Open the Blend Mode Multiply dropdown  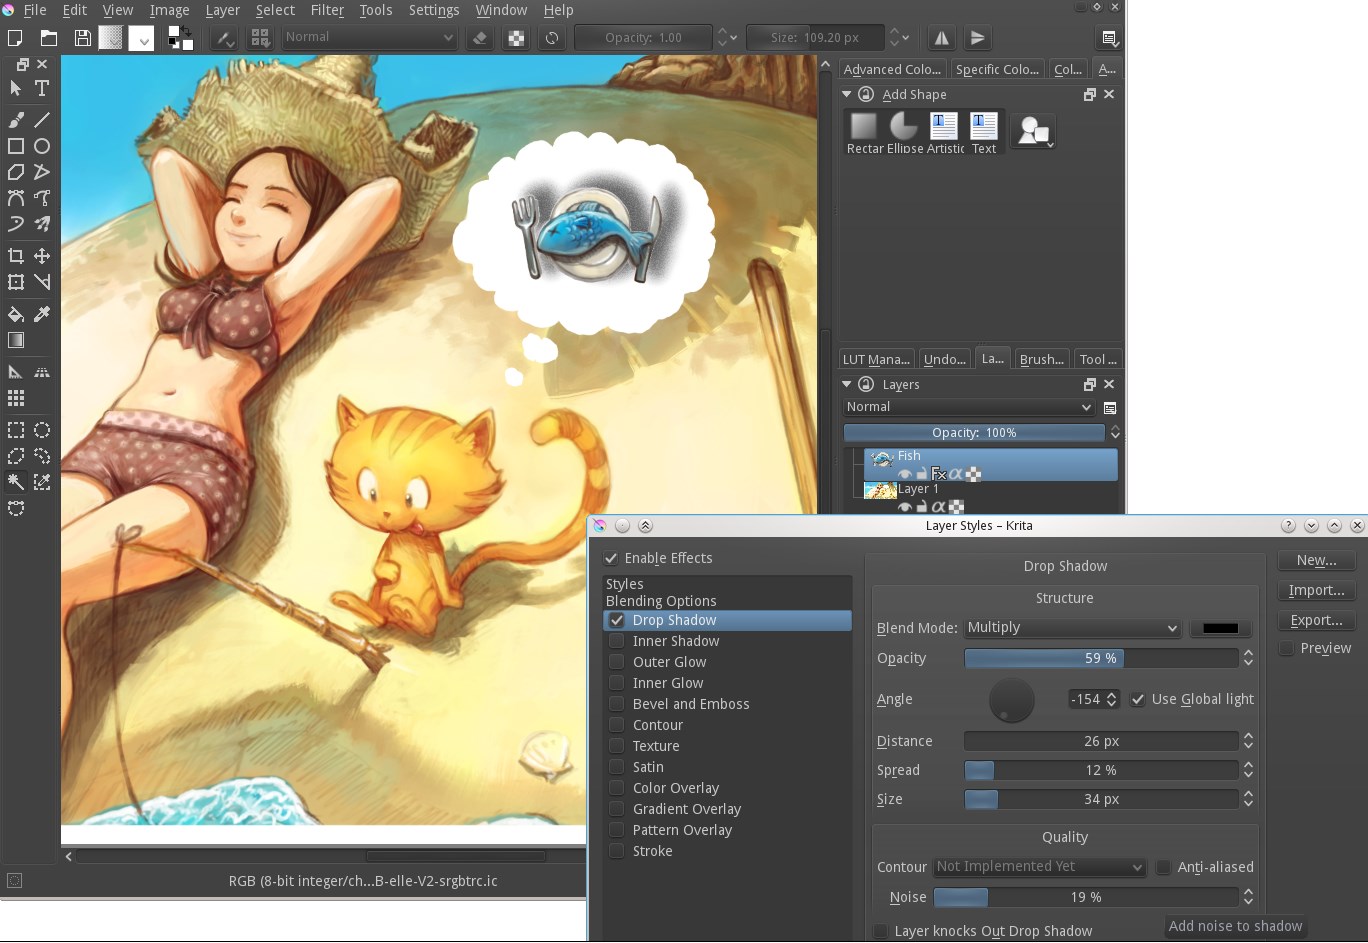[1072, 628]
